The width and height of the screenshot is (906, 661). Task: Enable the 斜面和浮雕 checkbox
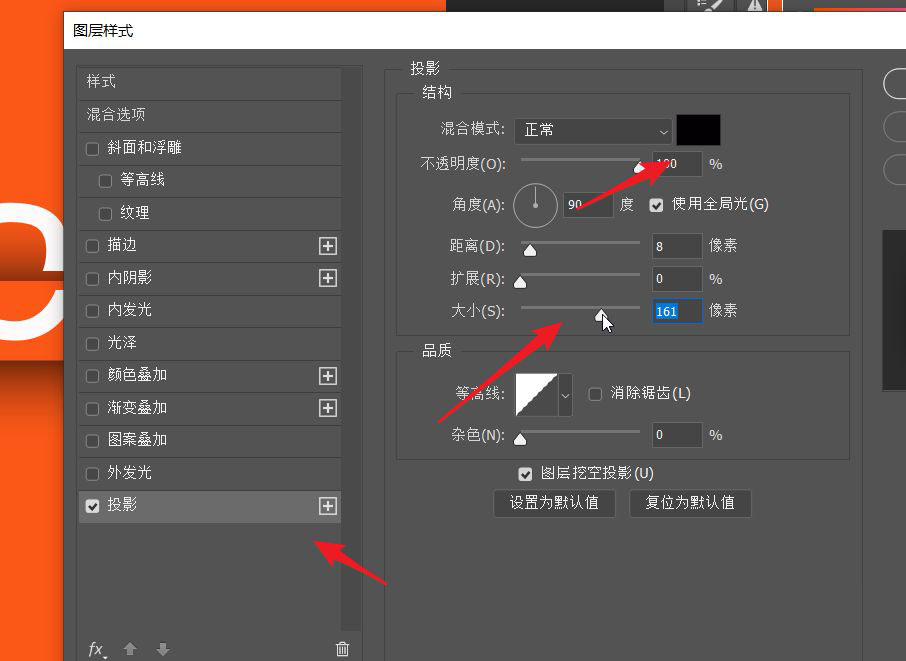[92, 148]
